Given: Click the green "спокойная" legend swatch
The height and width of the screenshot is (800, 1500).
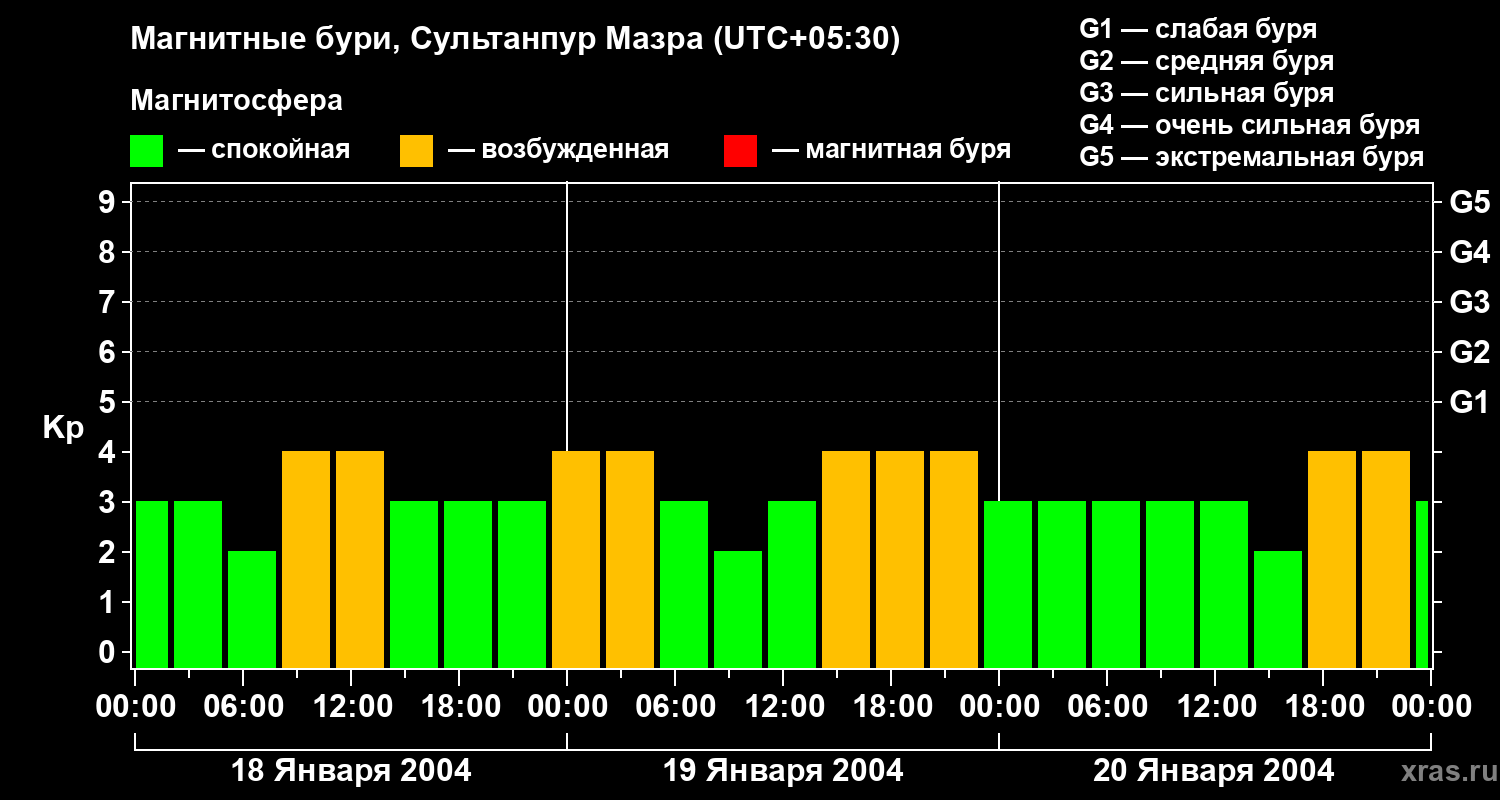Looking at the screenshot, I should point(146,151).
